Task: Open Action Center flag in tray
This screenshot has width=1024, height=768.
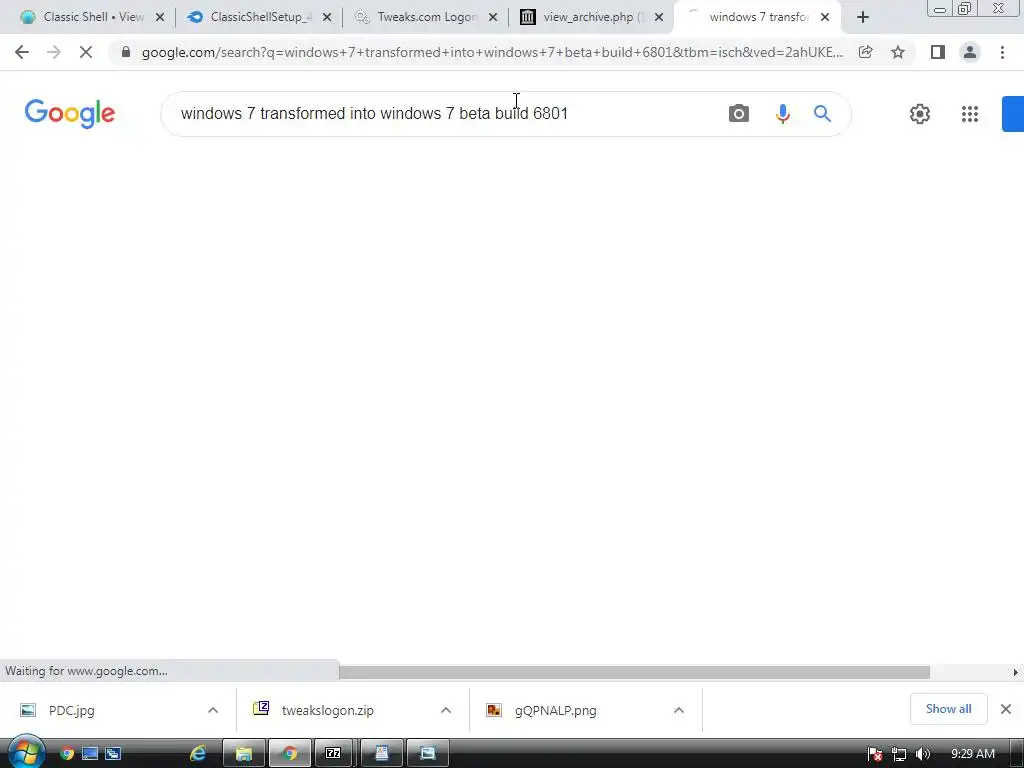Action: (x=875, y=754)
